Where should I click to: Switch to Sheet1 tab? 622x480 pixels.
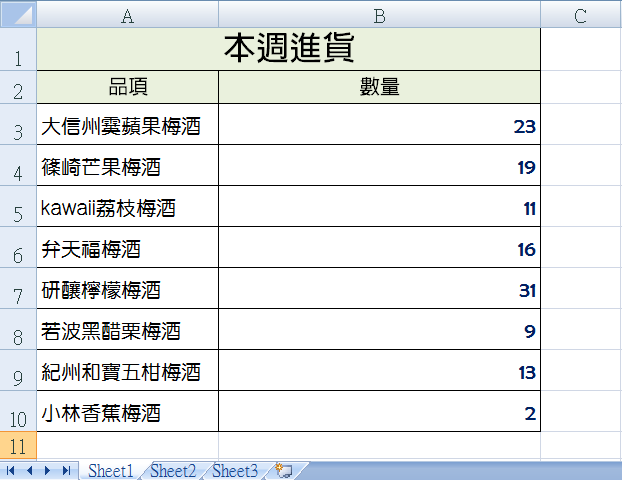[x=111, y=471]
